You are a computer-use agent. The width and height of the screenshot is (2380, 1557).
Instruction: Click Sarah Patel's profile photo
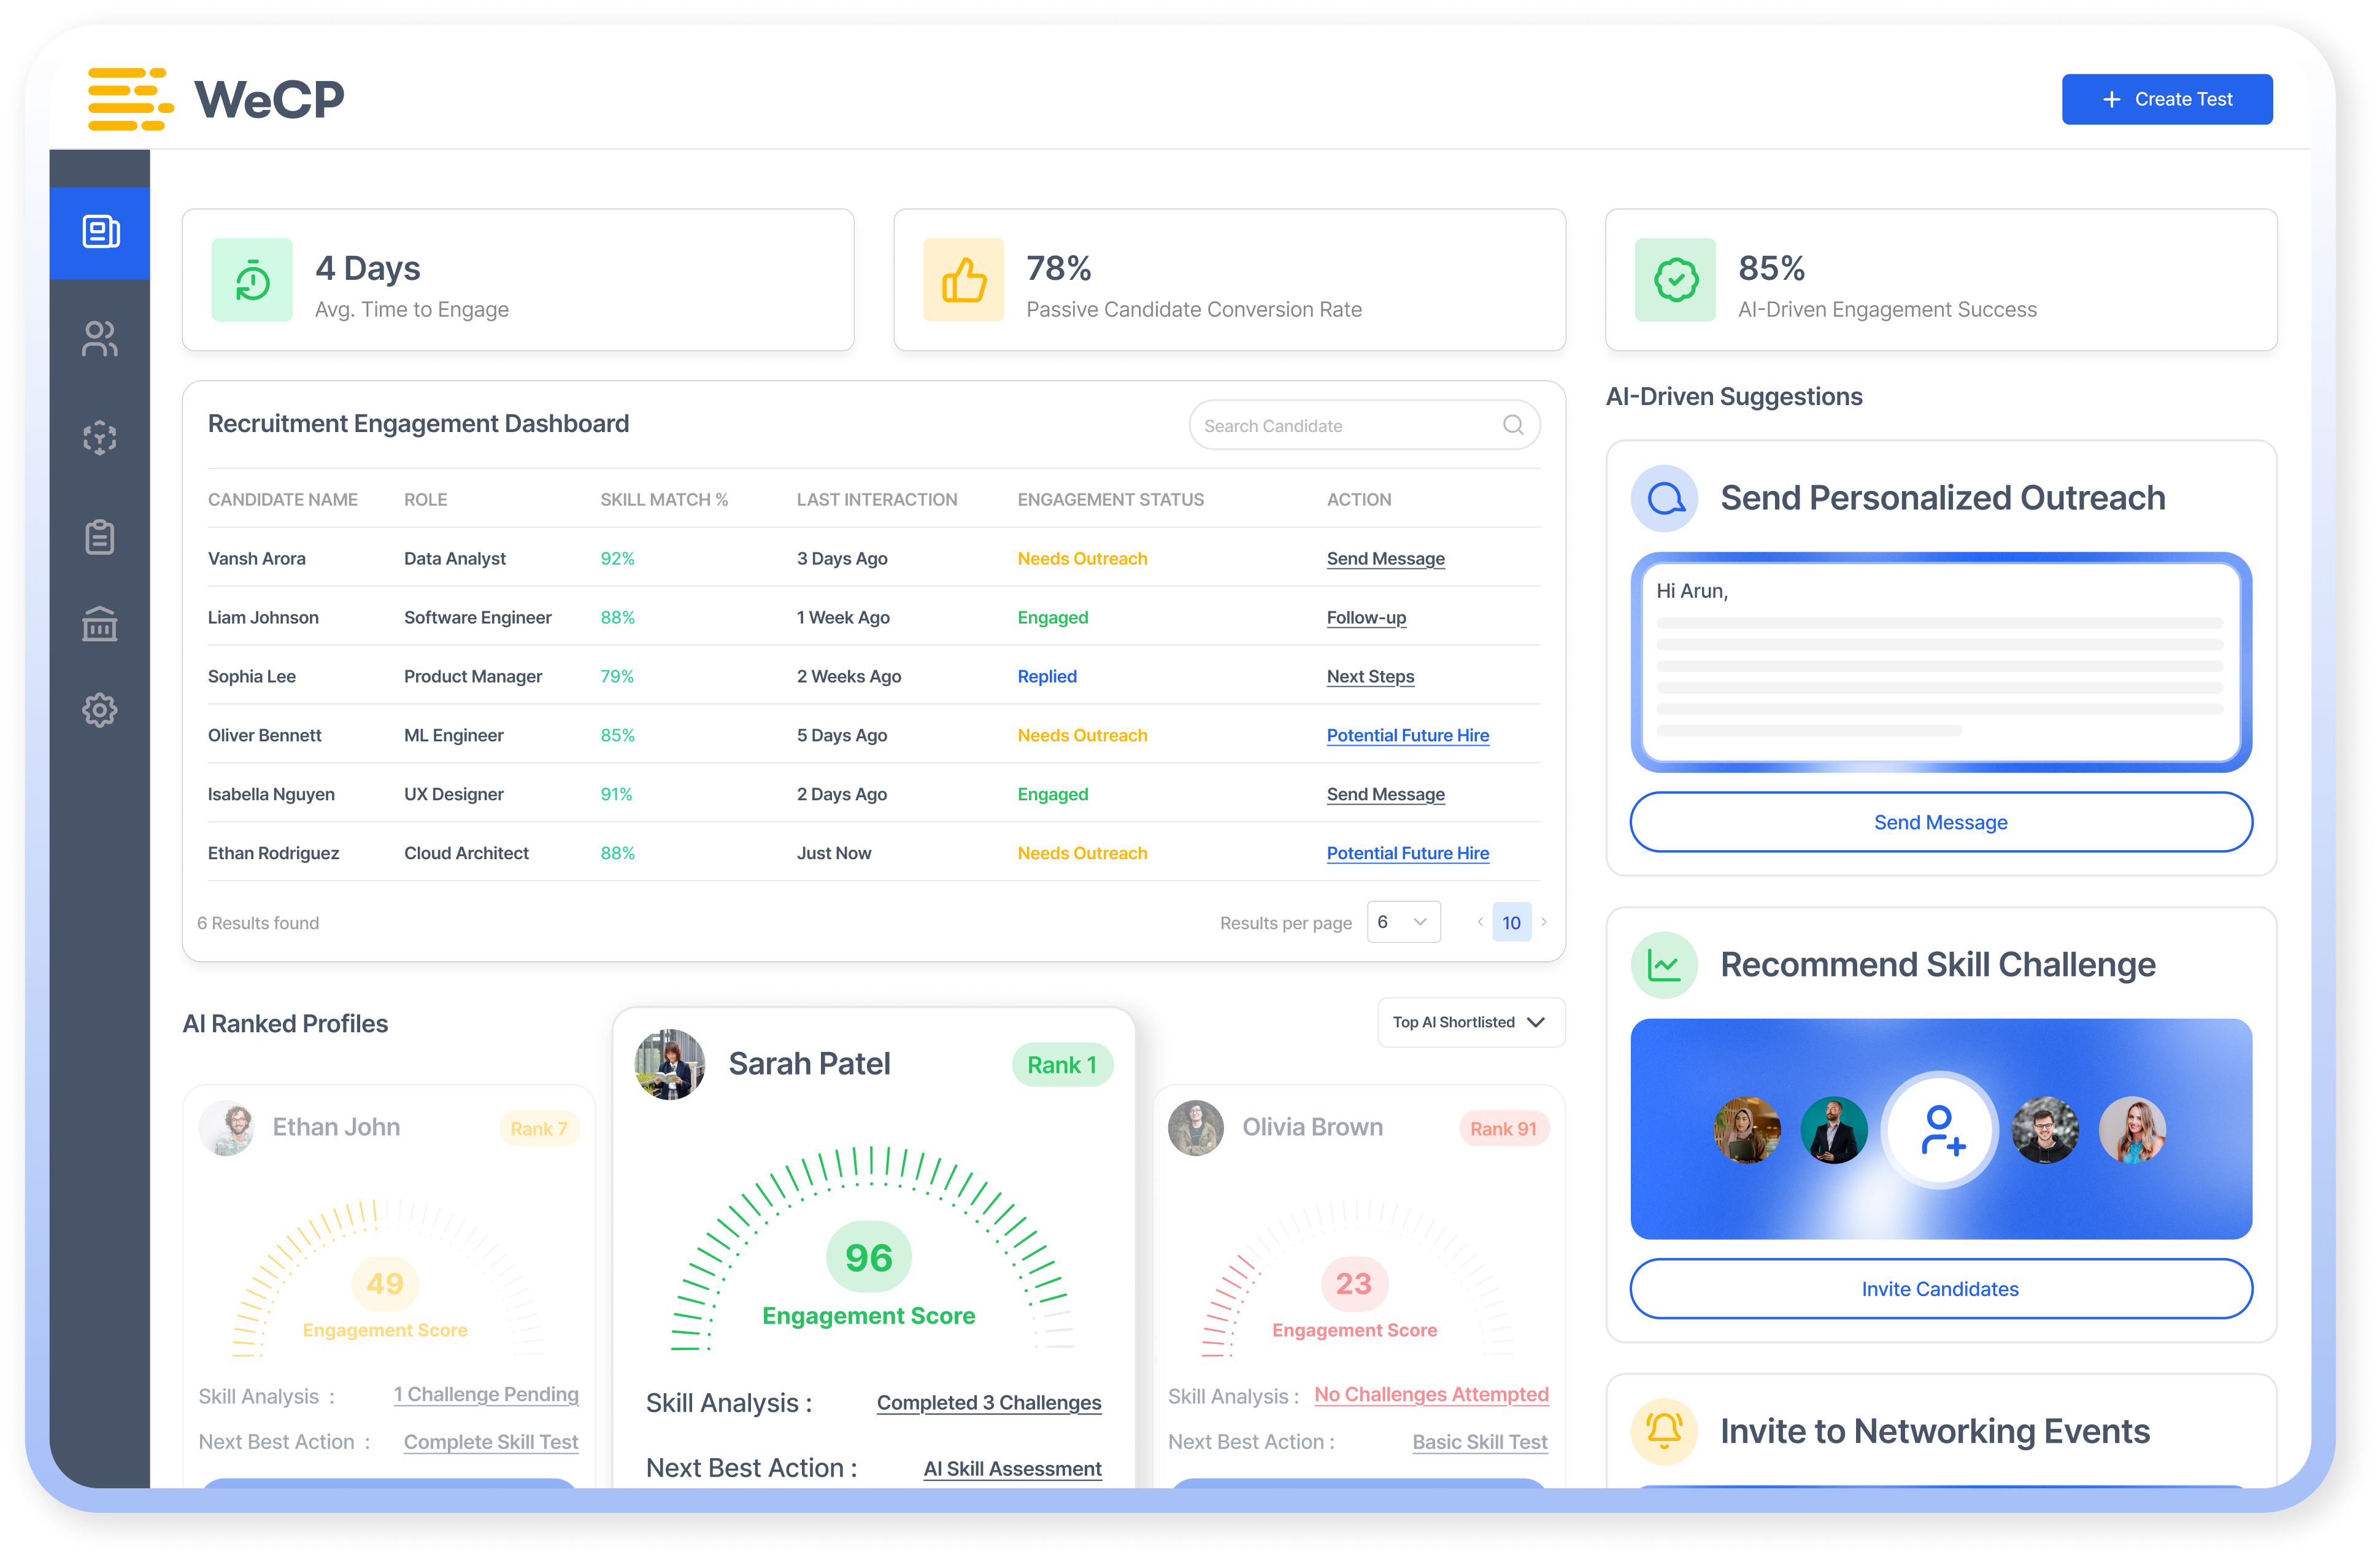coord(670,1064)
